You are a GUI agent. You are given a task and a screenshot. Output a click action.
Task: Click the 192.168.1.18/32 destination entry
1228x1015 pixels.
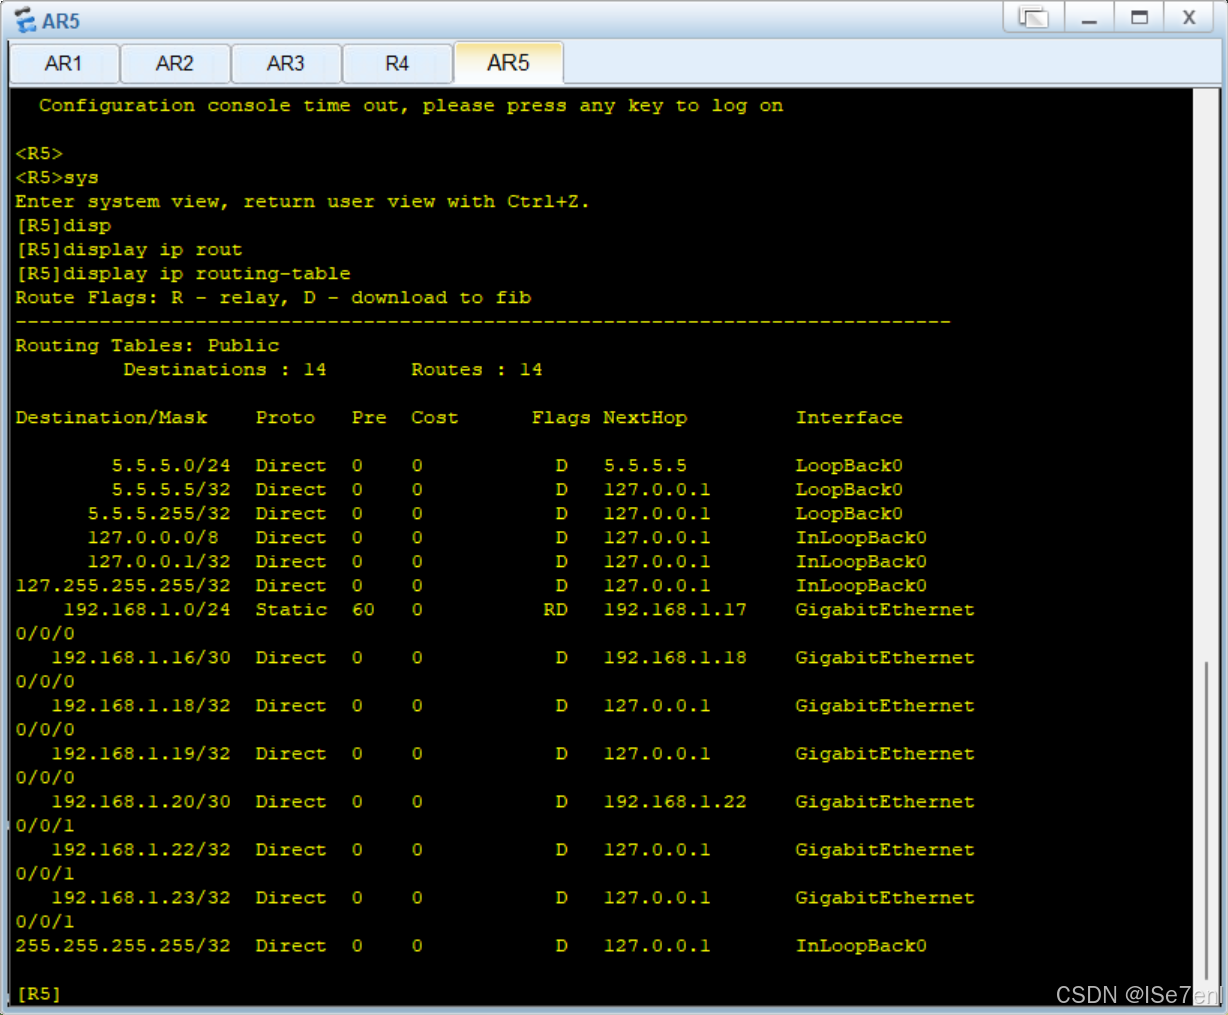coord(141,706)
